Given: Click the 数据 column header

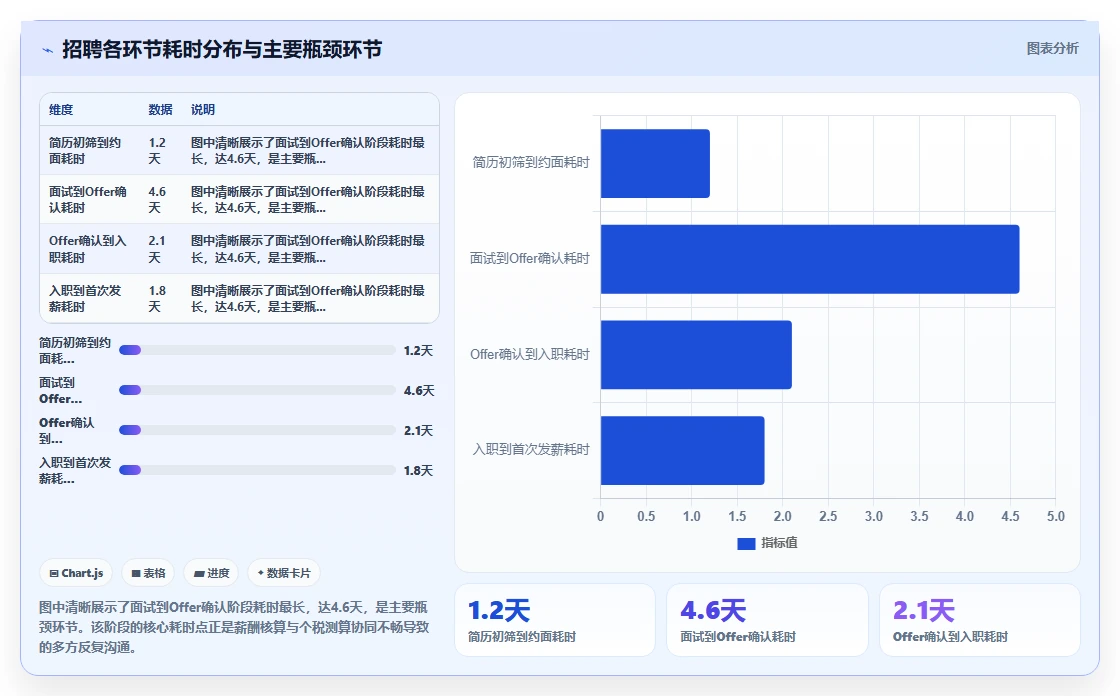Looking at the screenshot, I should (x=160, y=110).
